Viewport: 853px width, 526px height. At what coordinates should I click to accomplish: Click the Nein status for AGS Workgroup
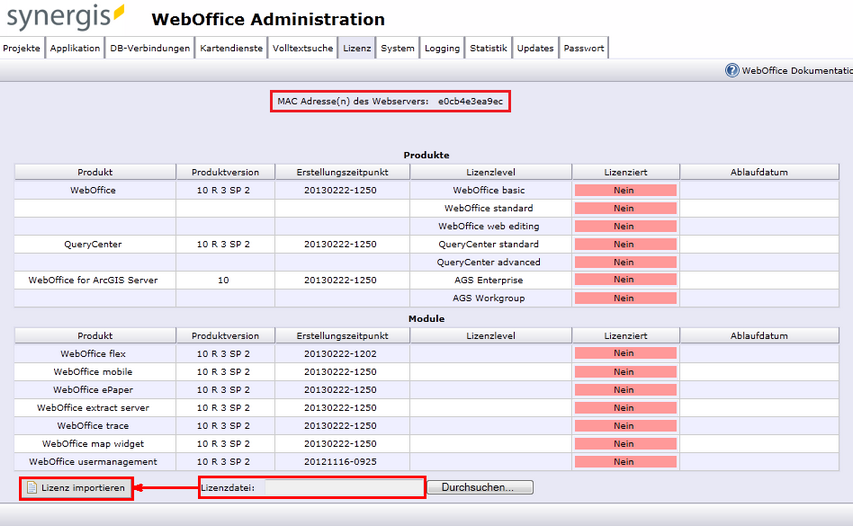[x=626, y=298]
